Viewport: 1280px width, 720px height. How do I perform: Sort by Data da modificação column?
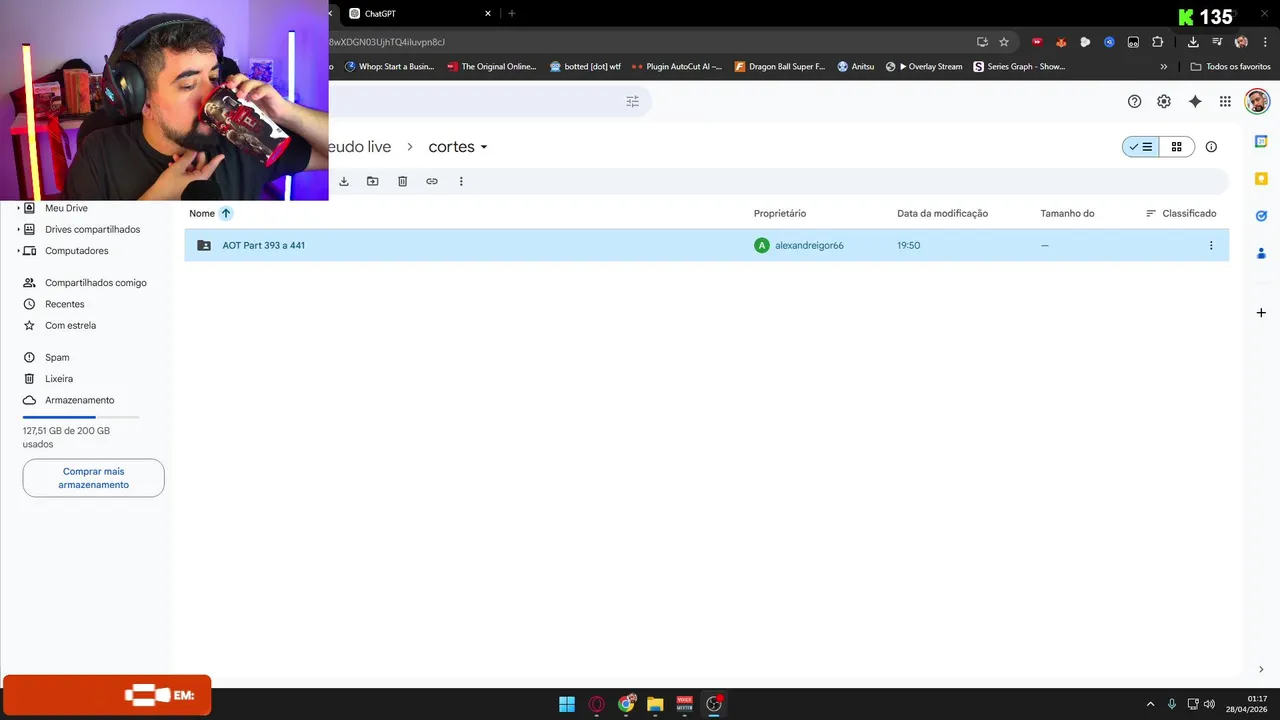(x=942, y=213)
